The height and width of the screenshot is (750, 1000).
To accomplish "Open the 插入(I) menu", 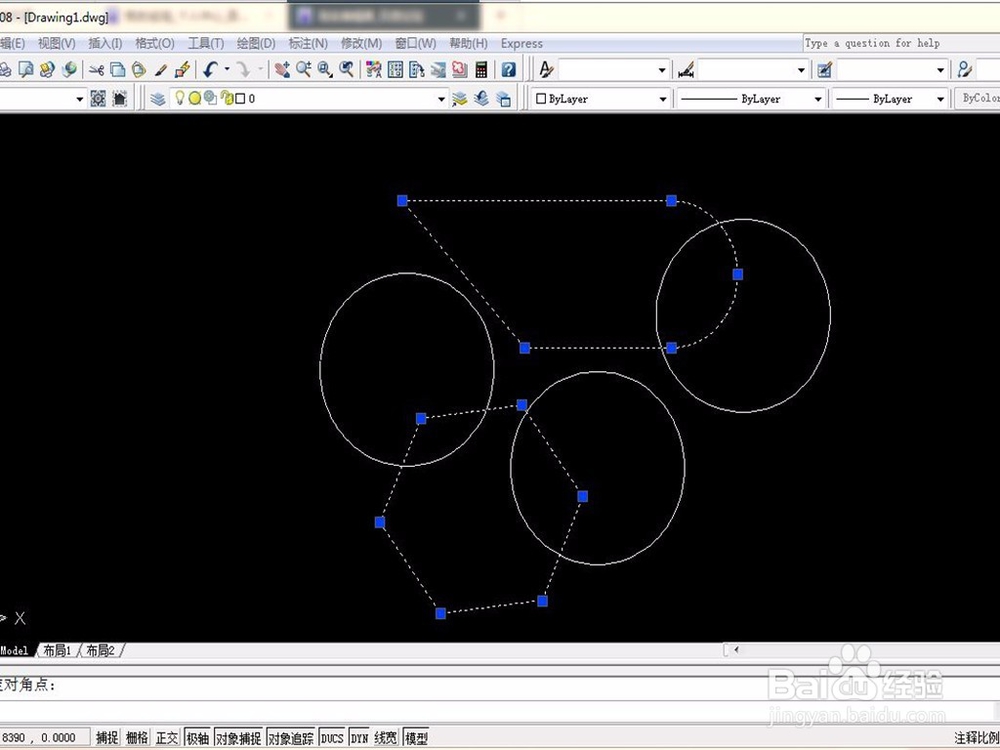I will point(105,43).
